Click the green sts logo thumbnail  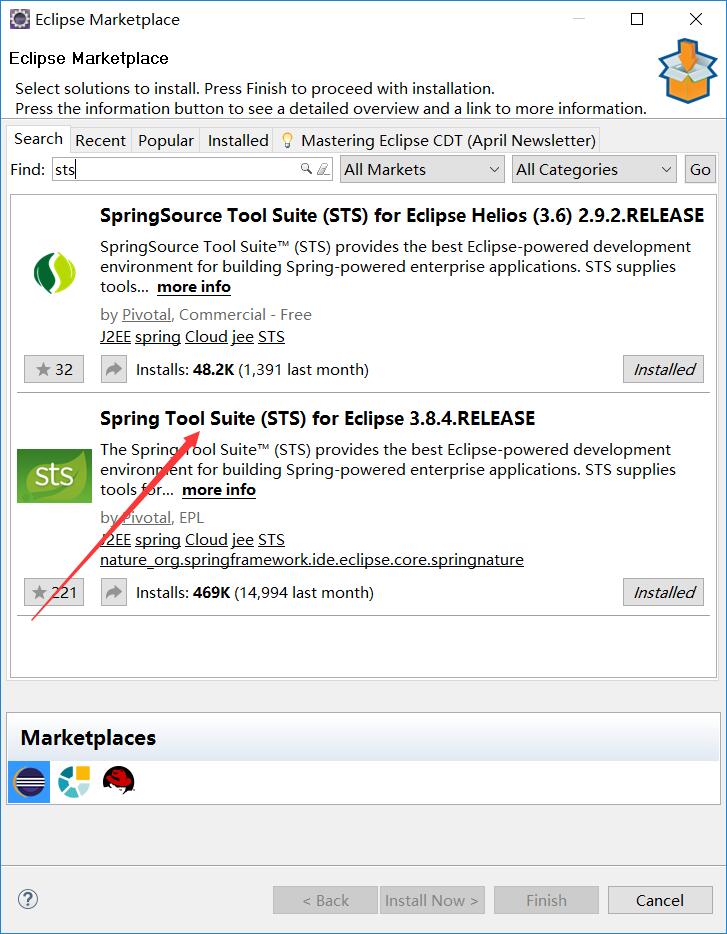click(54, 476)
